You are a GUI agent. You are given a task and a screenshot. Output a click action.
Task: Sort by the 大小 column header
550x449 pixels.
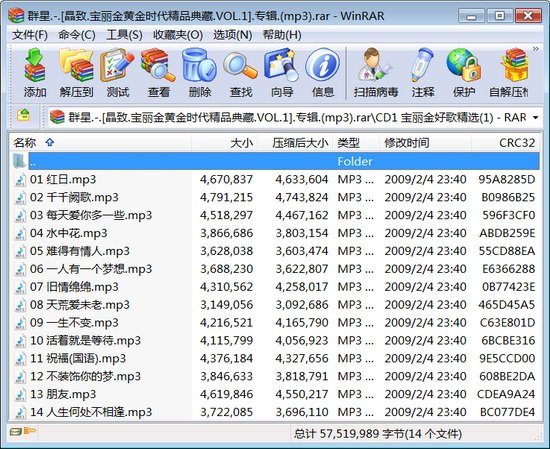point(224,143)
